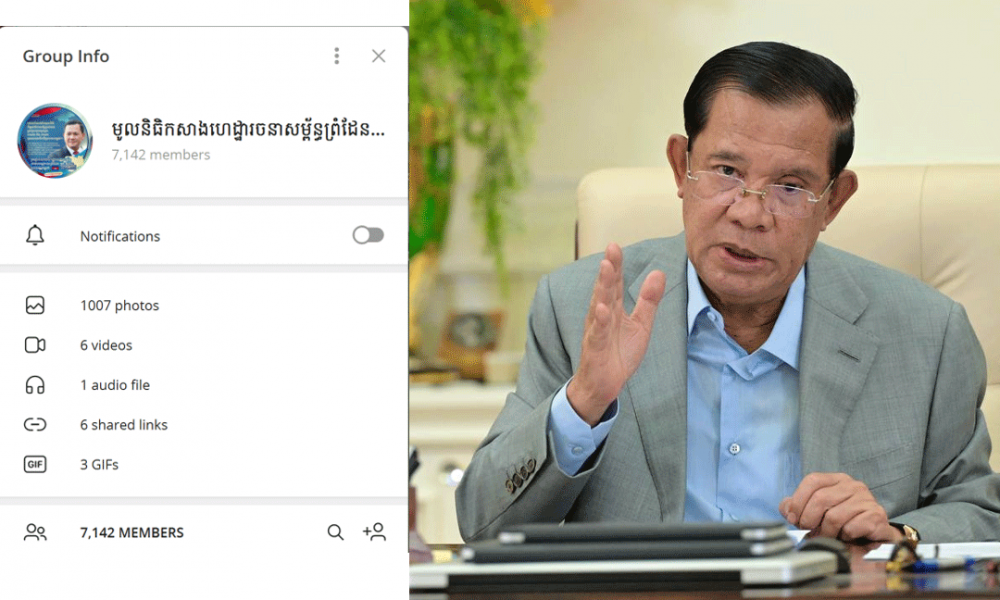Viewport: 1000px width, 600px height.
Task: Open the 1007 photos list
Action: pos(204,305)
